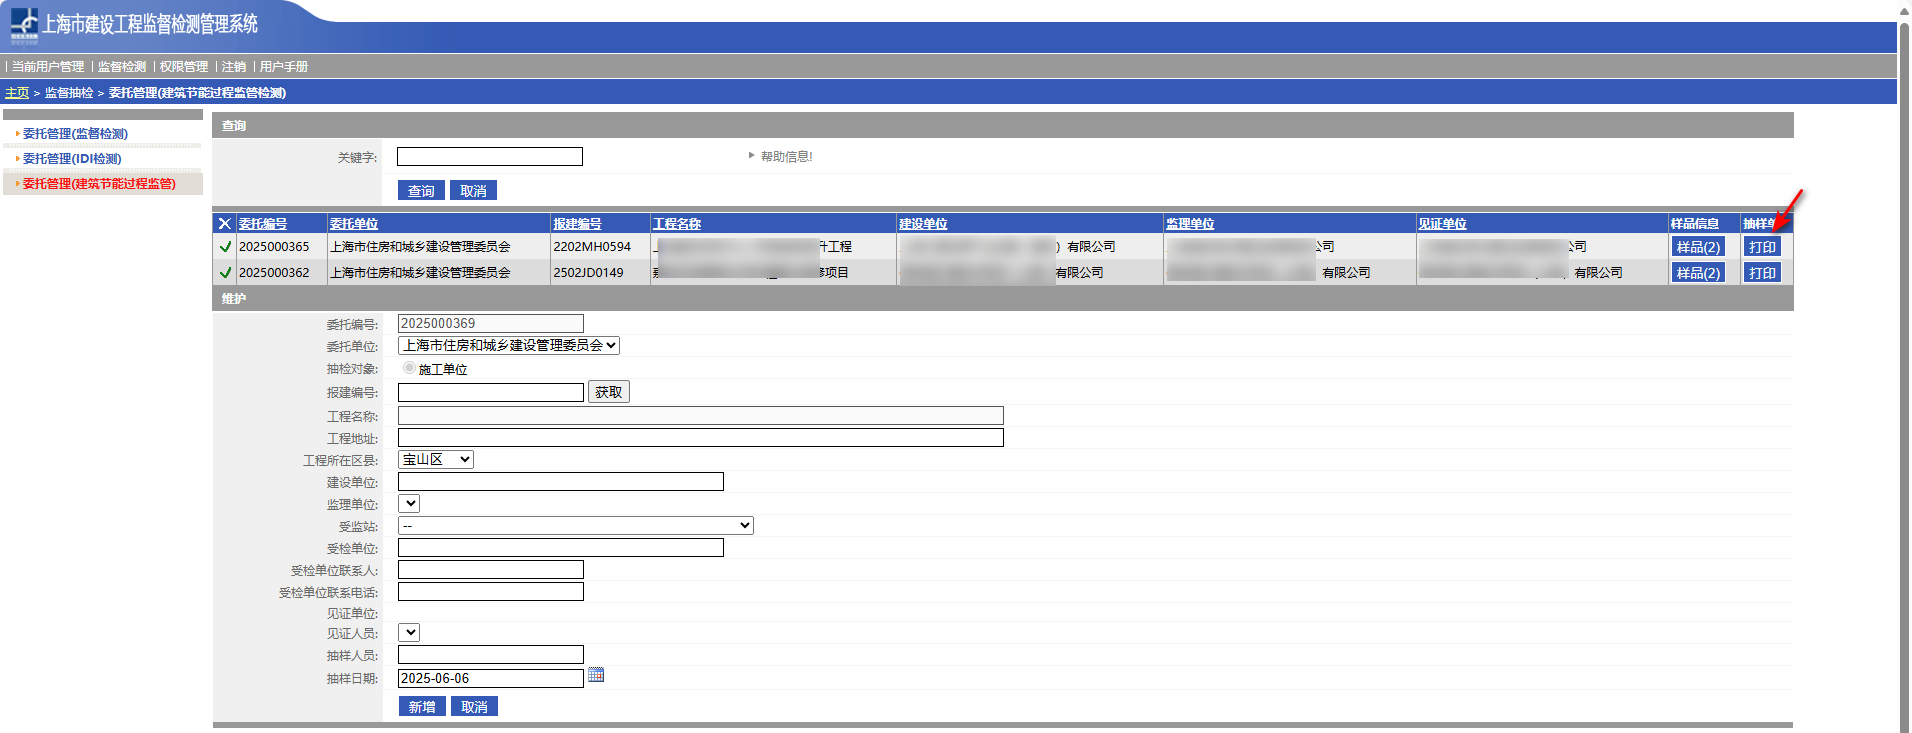Click the calendar icon beside 抽样日期
Viewport: 1912px width, 733px height.
click(x=596, y=675)
